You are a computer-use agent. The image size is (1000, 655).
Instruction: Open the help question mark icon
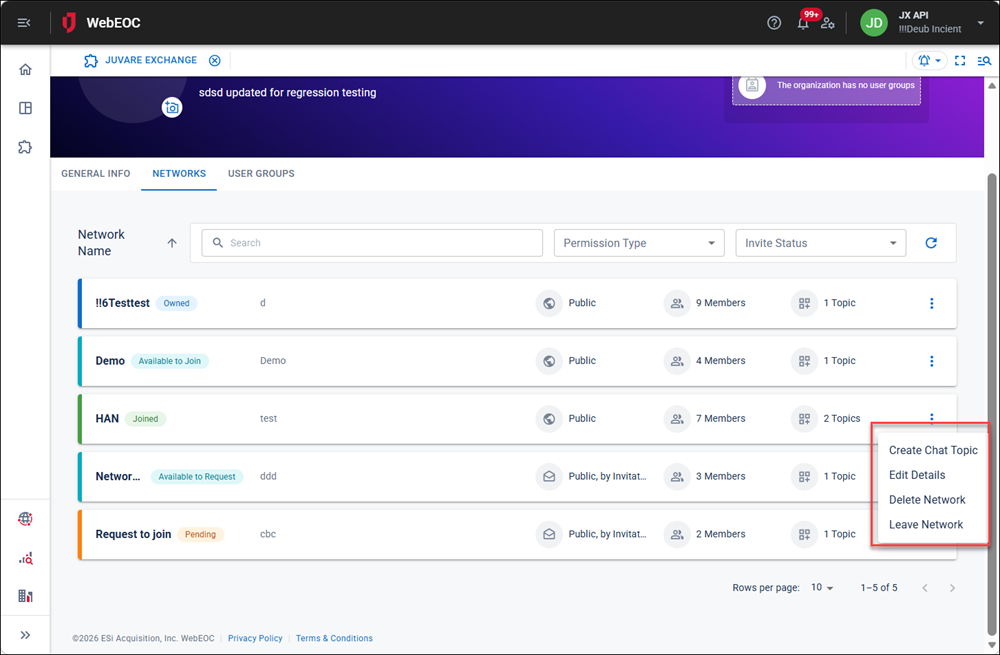[x=774, y=23]
